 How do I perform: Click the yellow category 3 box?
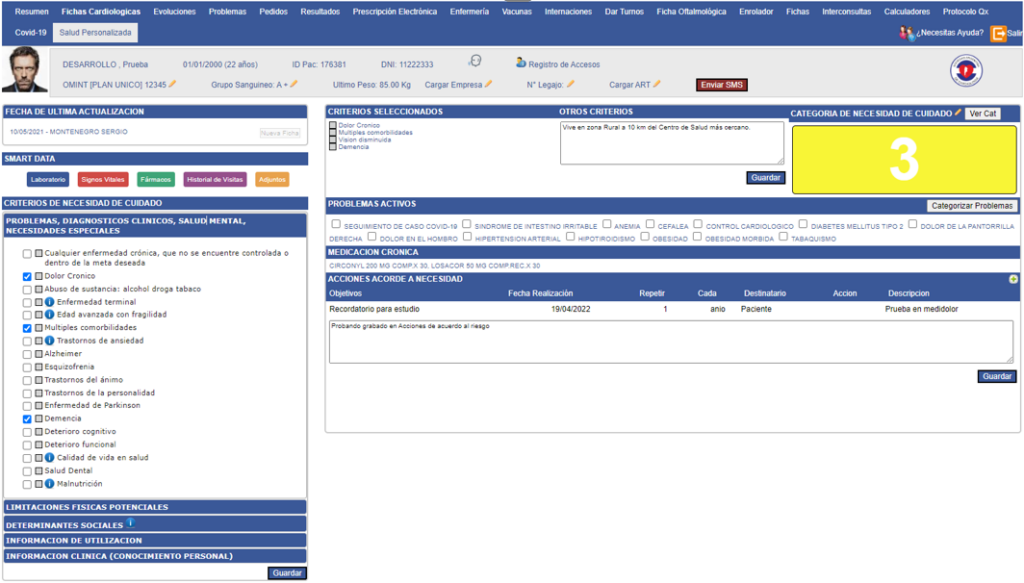[x=904, y=160]
